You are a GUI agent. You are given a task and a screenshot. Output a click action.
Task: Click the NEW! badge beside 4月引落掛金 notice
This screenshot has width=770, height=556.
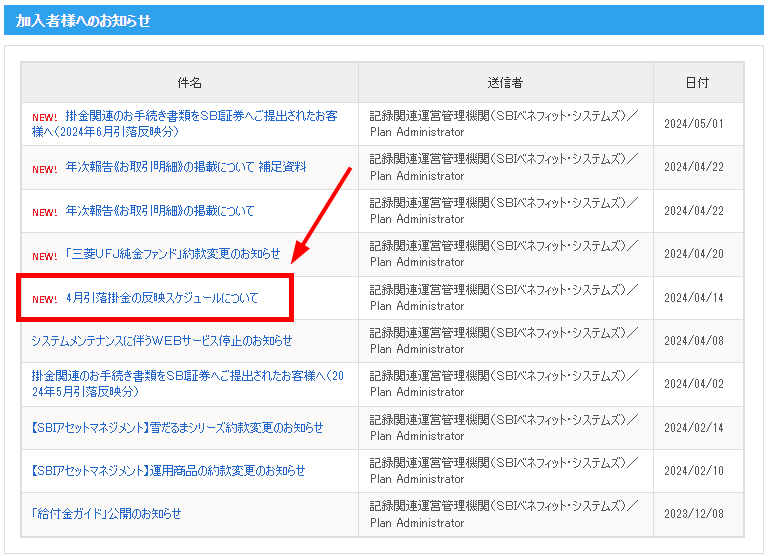[45, 300]
